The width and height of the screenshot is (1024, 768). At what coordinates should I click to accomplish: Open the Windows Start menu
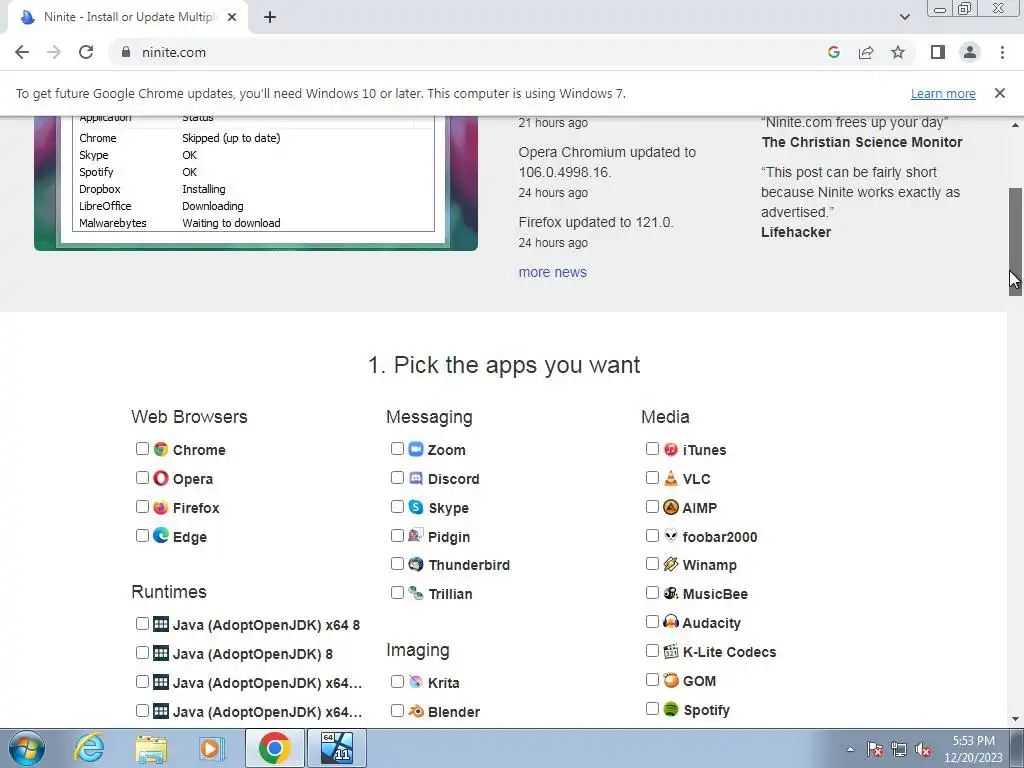27,748
